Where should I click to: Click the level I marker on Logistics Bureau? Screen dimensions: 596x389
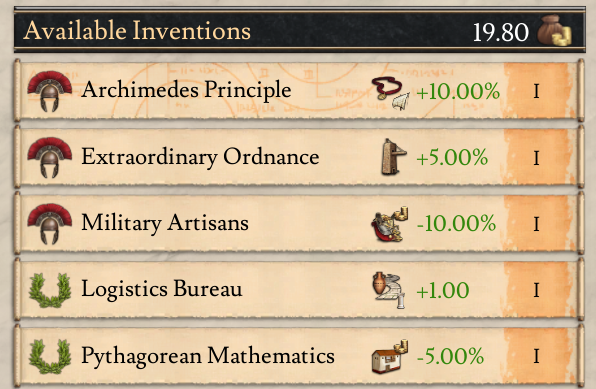(536, 291)
